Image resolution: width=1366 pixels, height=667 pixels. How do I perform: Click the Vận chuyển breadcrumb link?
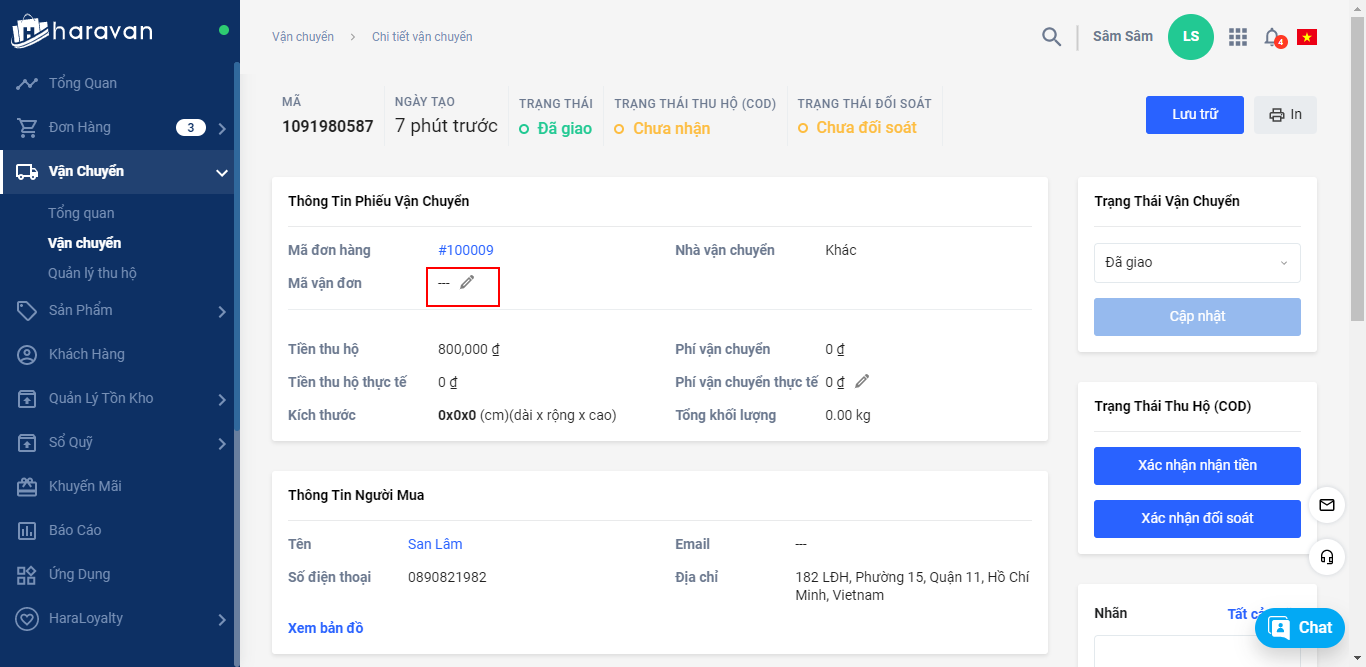(303, 37)
